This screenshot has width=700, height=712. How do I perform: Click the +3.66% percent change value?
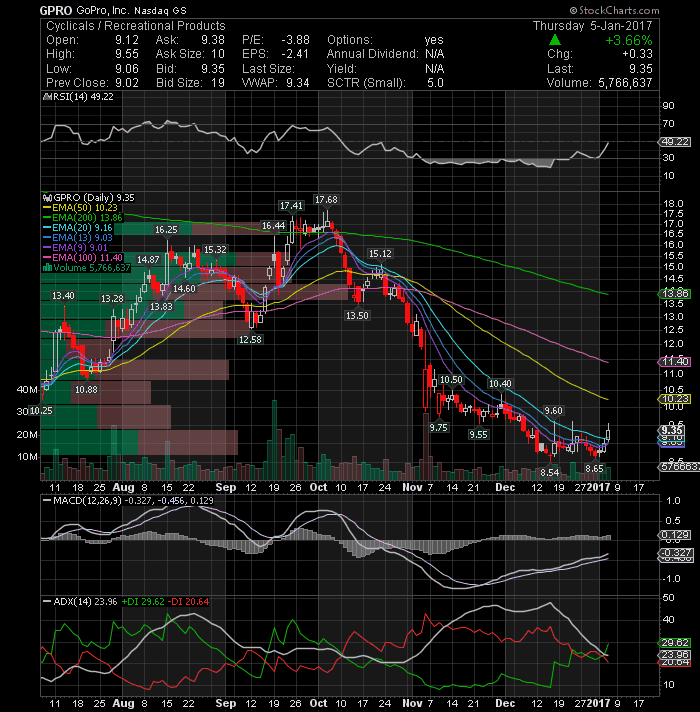(x=629, y=40)
